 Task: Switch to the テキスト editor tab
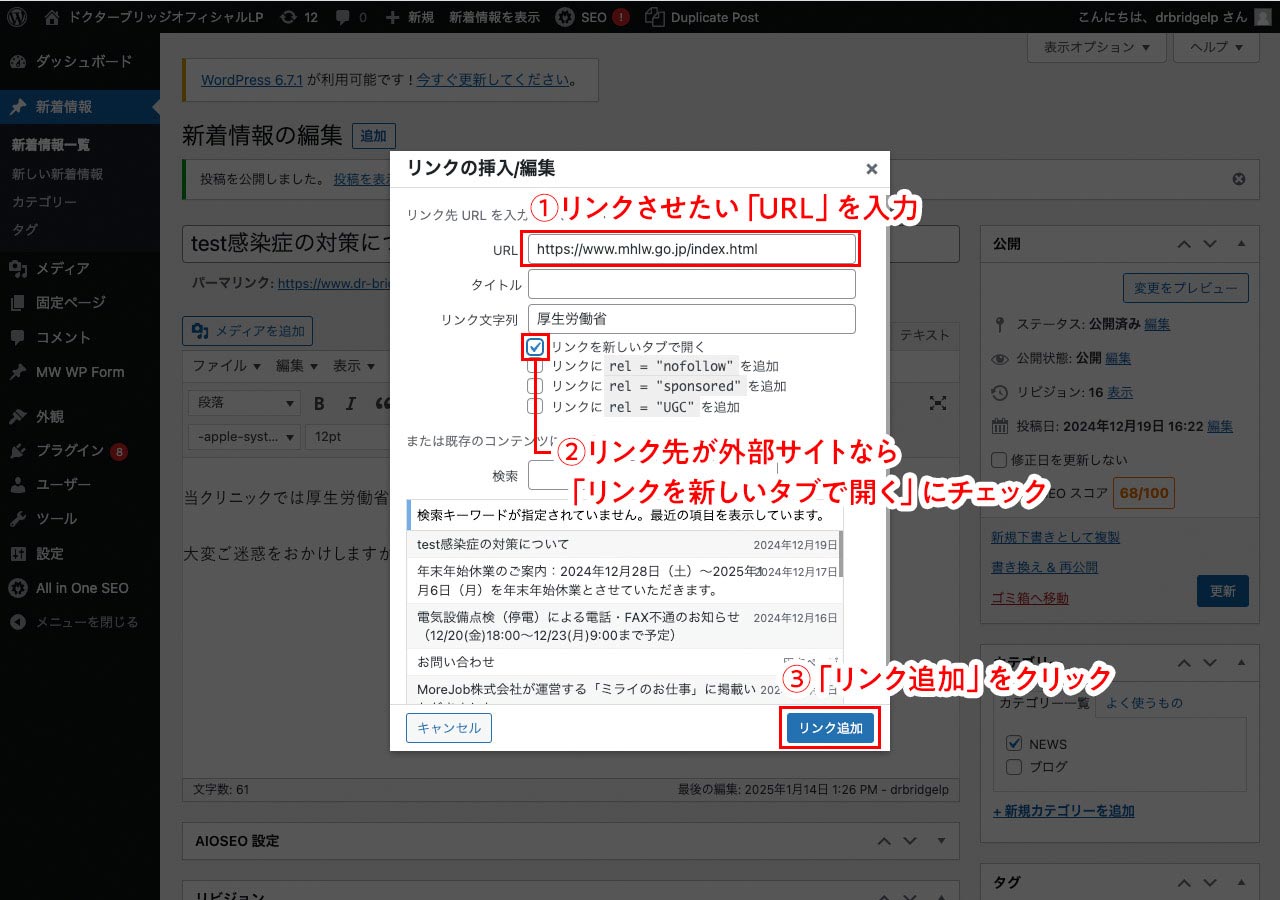(x=924, y=335)
